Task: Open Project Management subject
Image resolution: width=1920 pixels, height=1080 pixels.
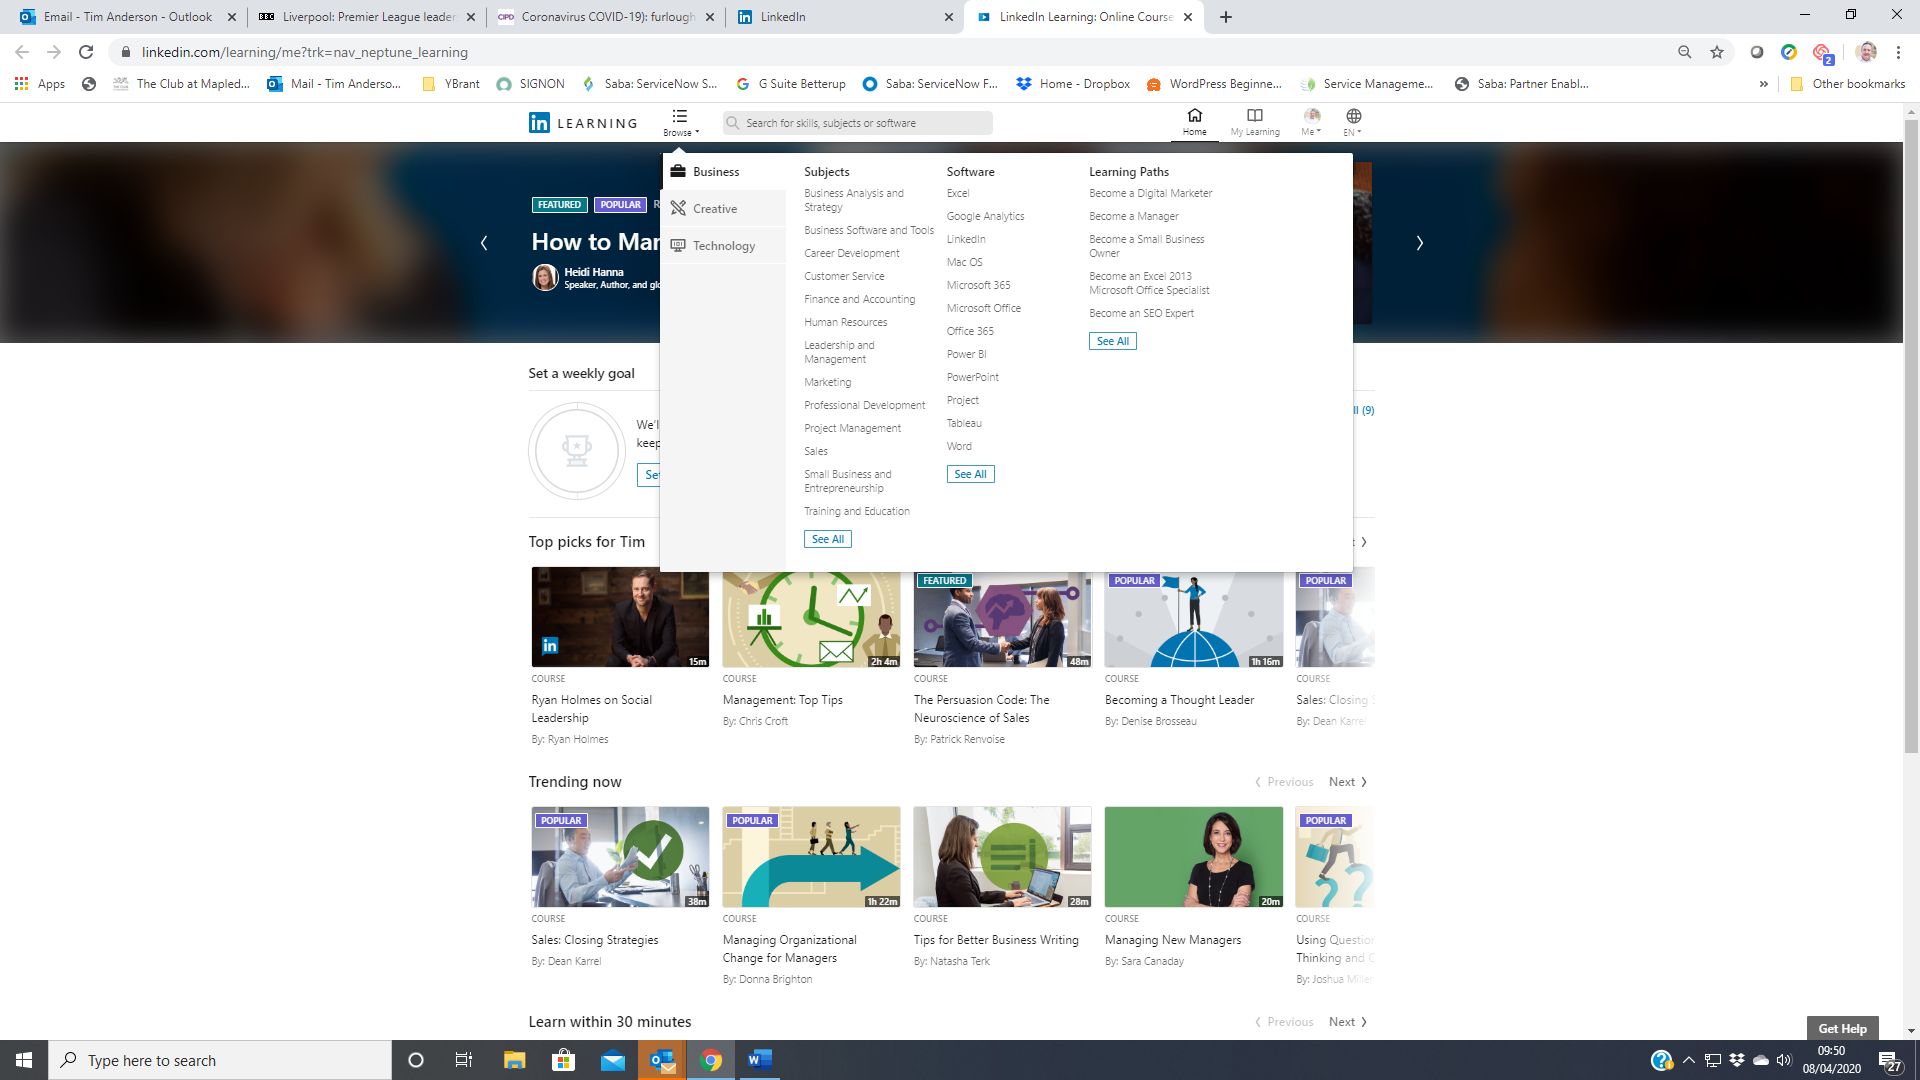Action: tap(852, 428)
